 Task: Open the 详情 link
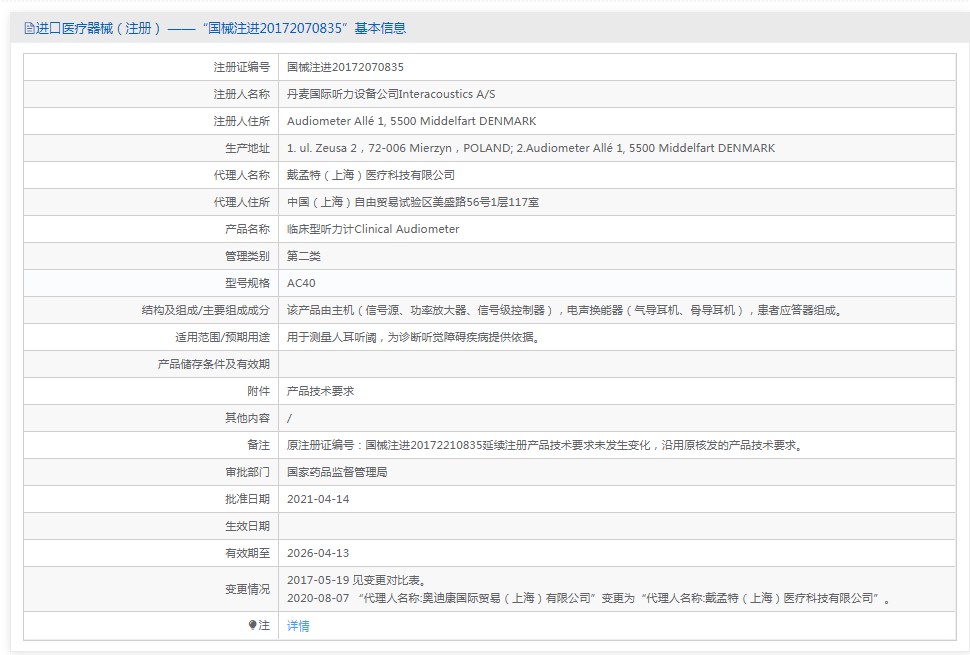click(x=298, y=626)
